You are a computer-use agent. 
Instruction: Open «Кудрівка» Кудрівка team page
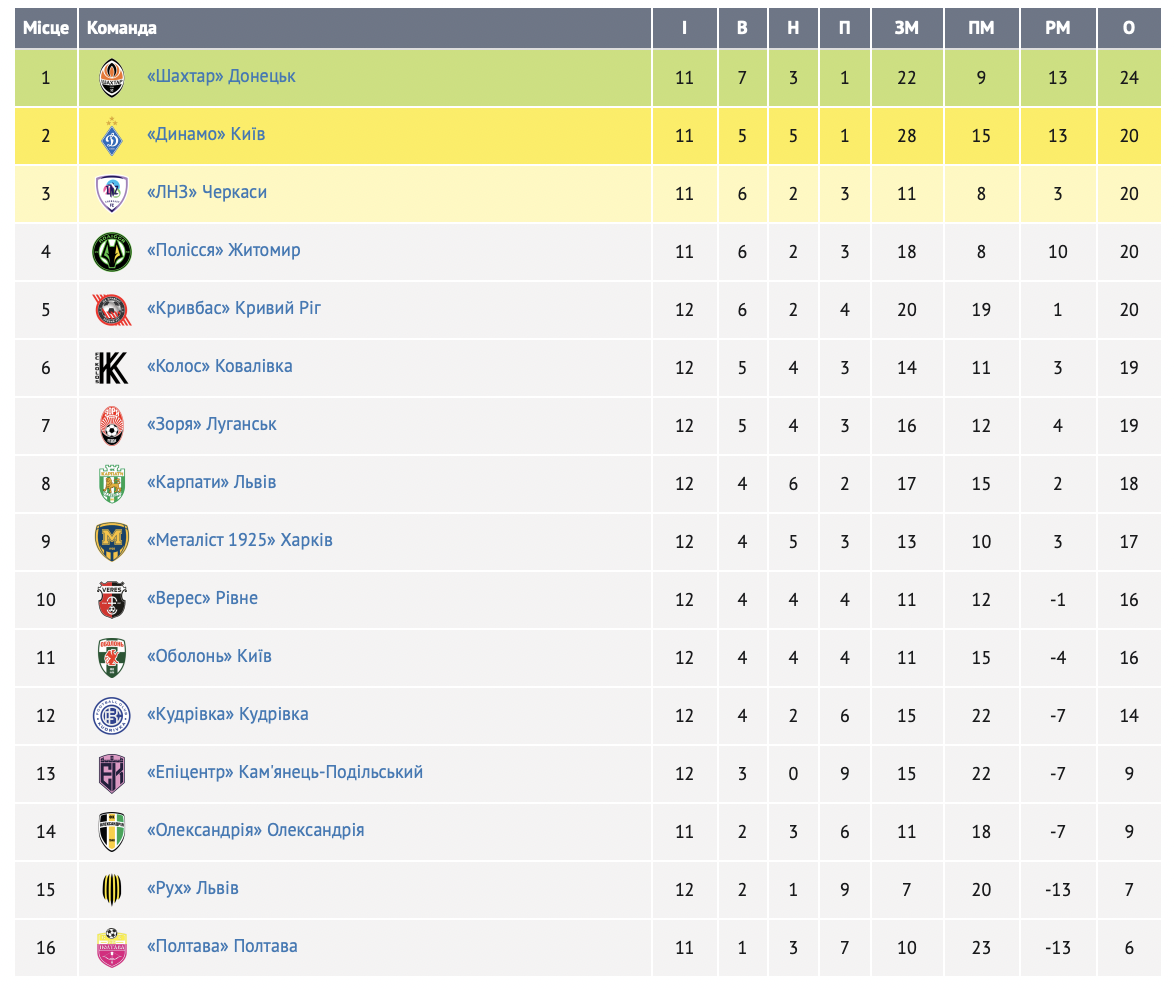pos(227,714)
